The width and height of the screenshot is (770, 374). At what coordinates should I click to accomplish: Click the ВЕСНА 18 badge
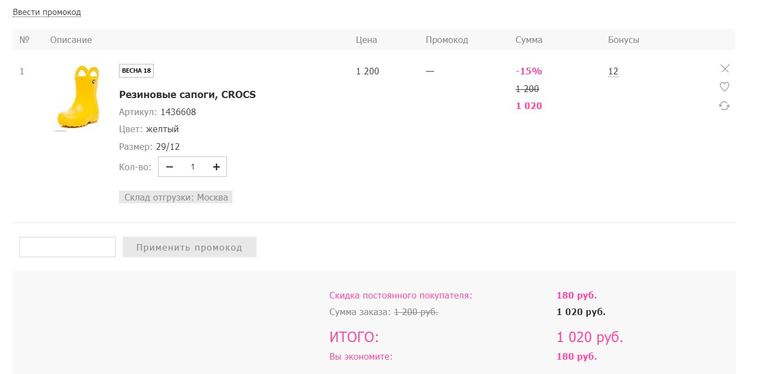[x=136, y=71]
